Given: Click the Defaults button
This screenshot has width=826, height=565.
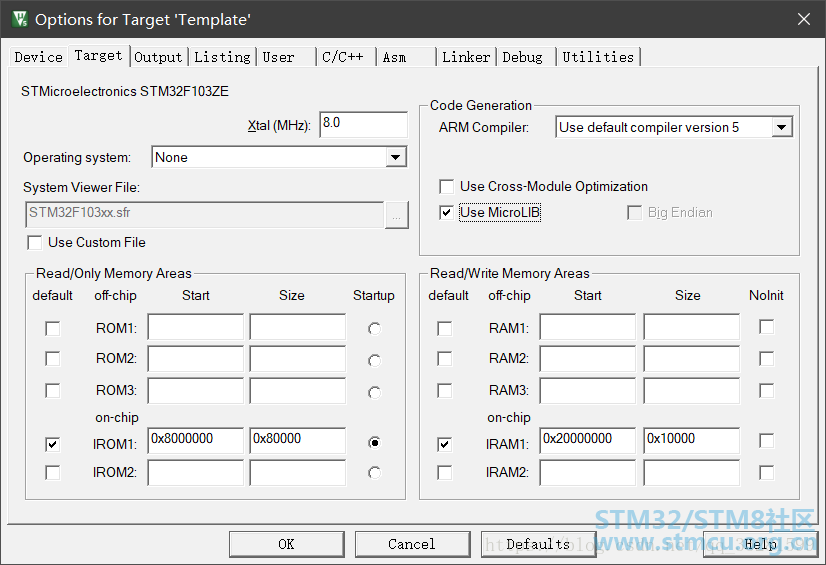Looking at the screenshot, I should [x=538, y=544].
